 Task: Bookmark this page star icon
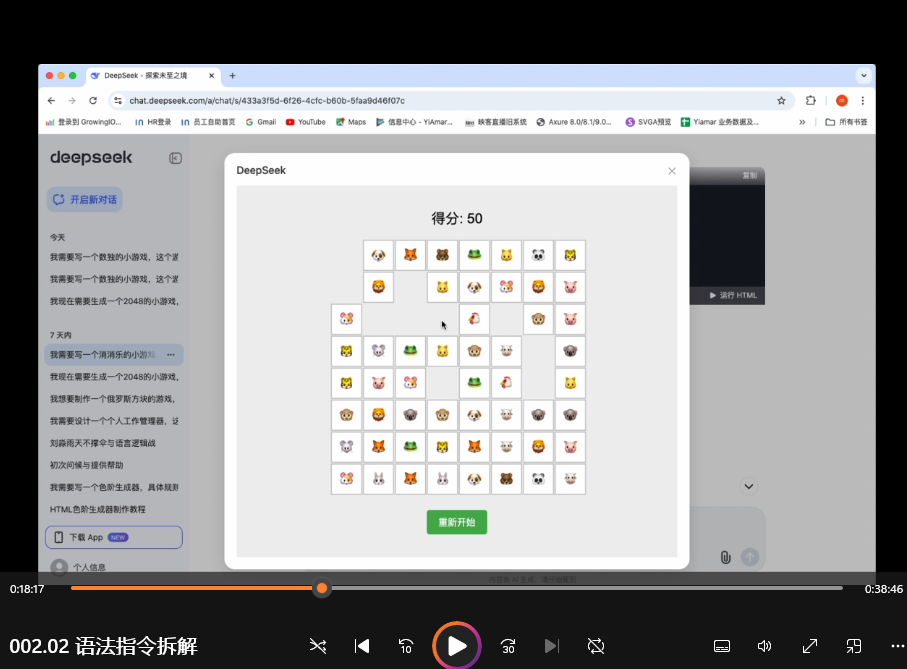coord(781,101)
